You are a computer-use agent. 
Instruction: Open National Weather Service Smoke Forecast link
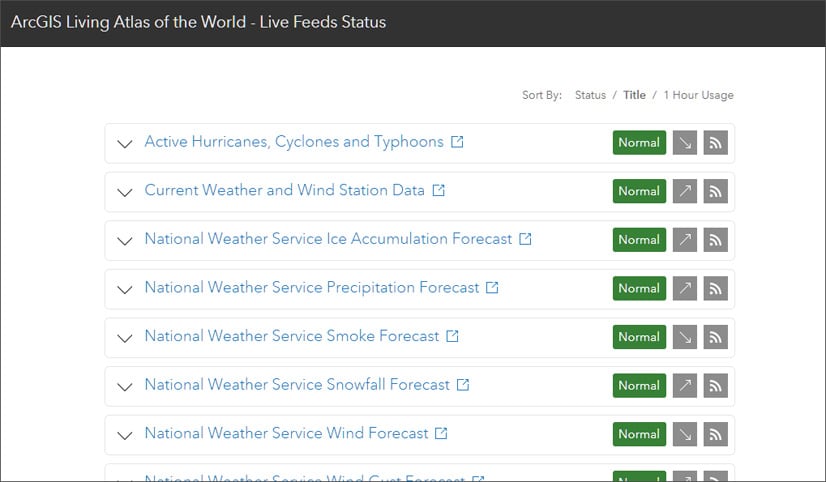292,336
